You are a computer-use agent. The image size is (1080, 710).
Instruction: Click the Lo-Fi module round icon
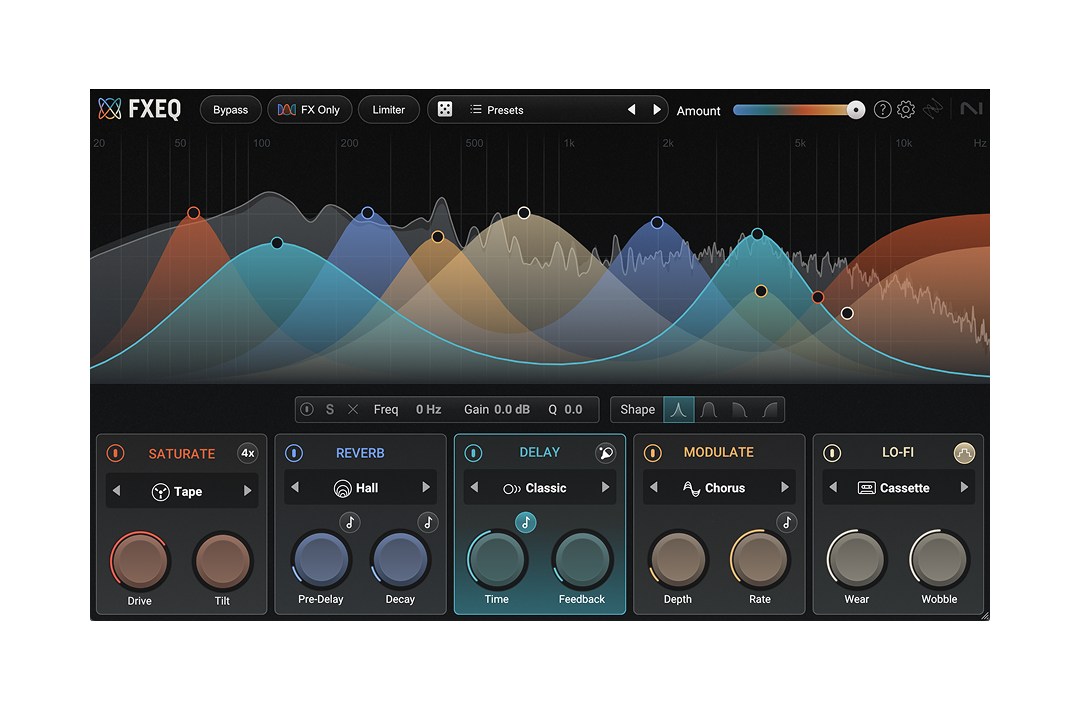pos(964,453)
